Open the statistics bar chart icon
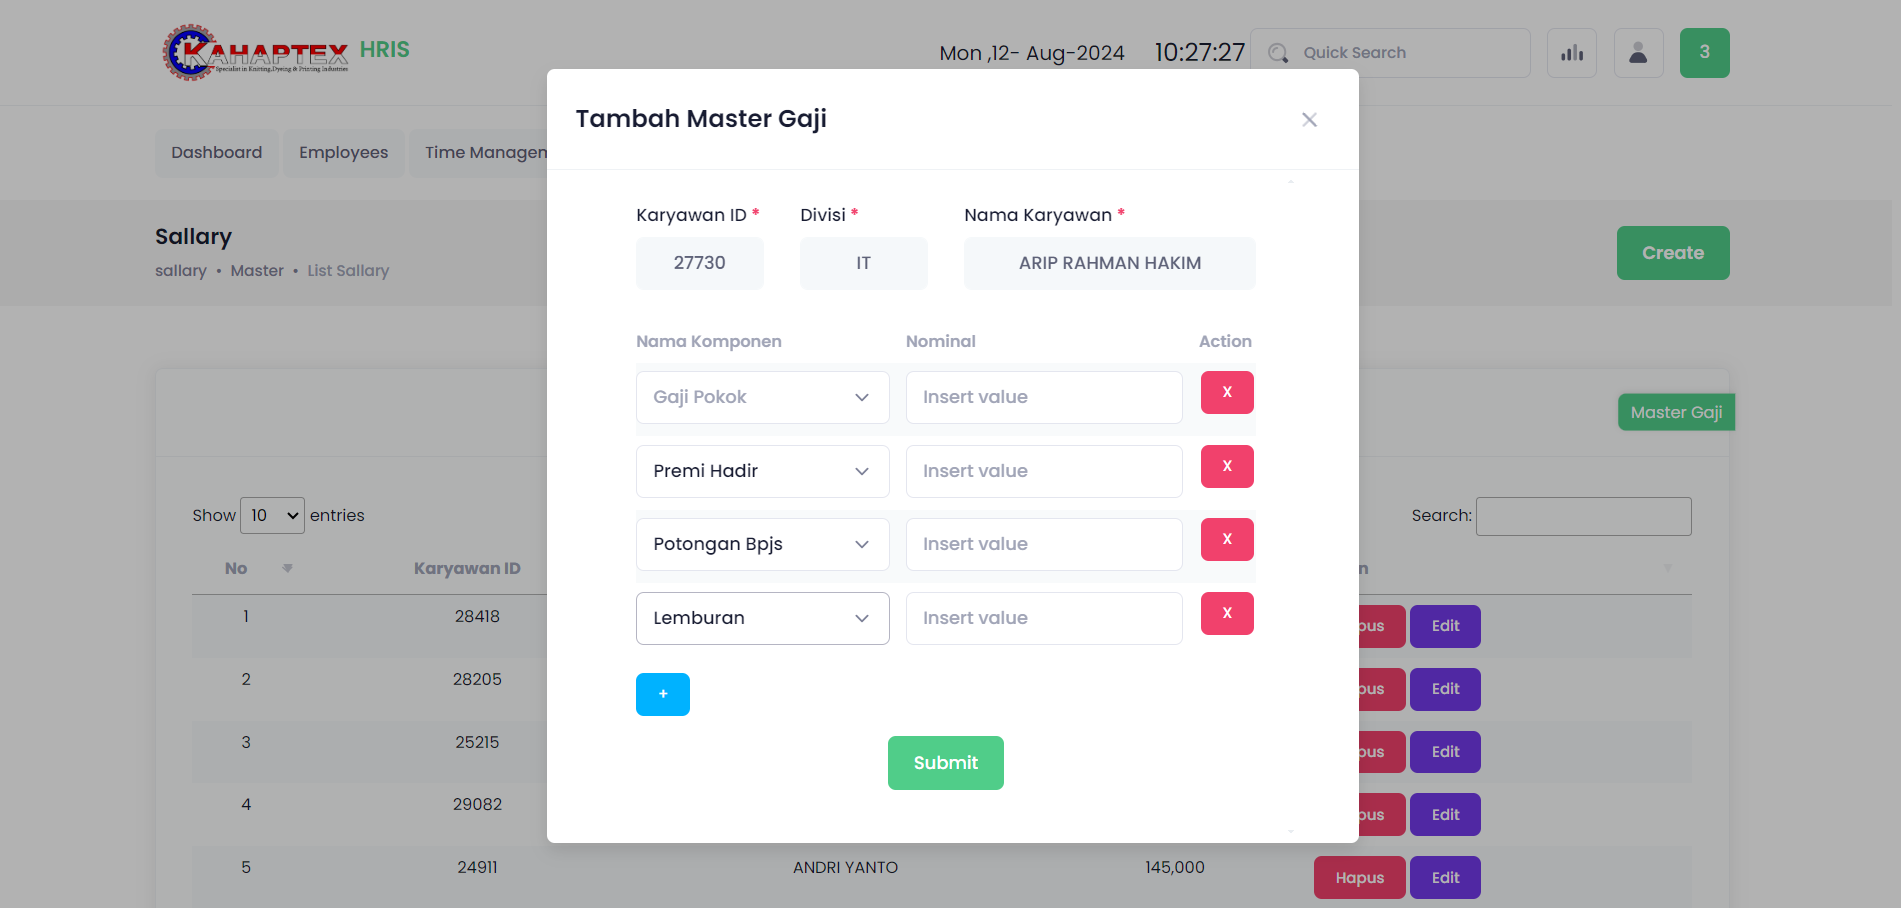Viewport: 1901px width, 908px height. click(1571, 53)
